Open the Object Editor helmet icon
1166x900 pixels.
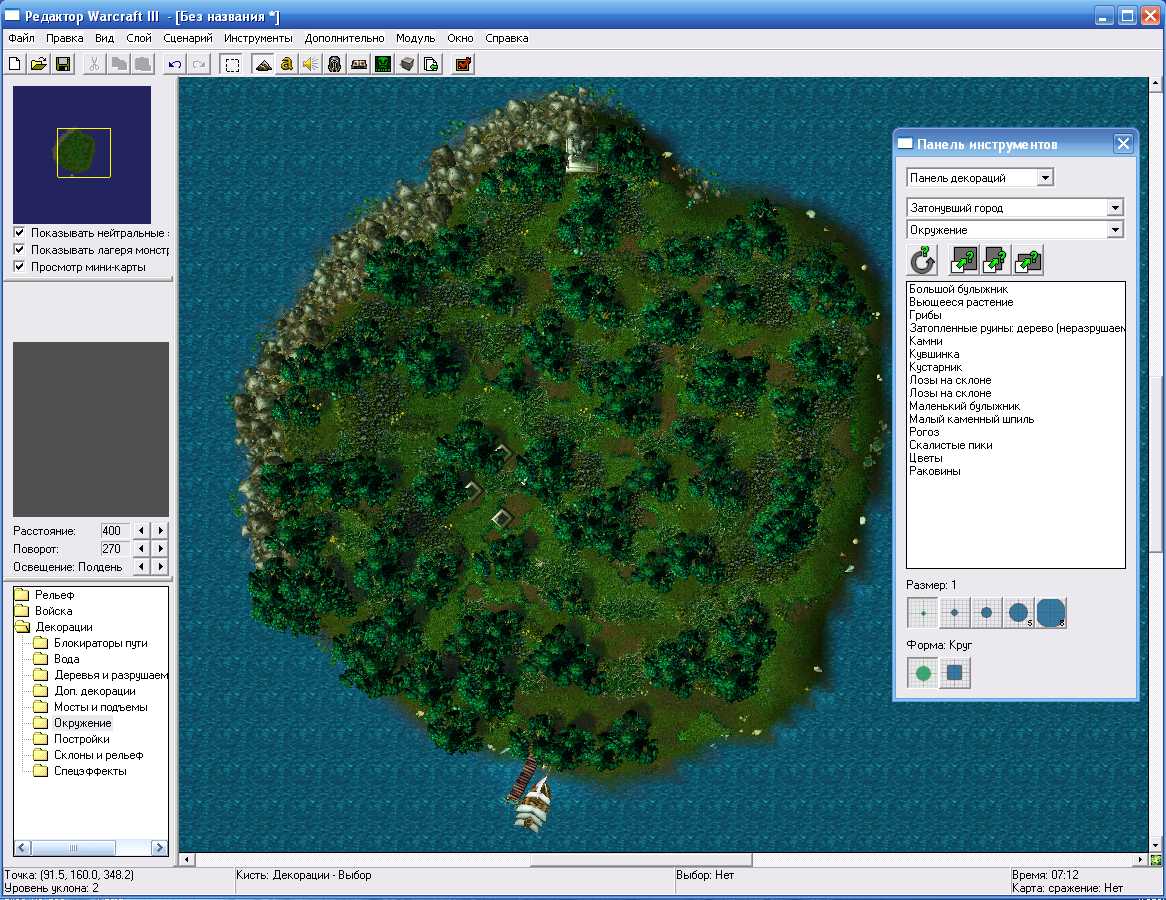(x=335, y=65)
